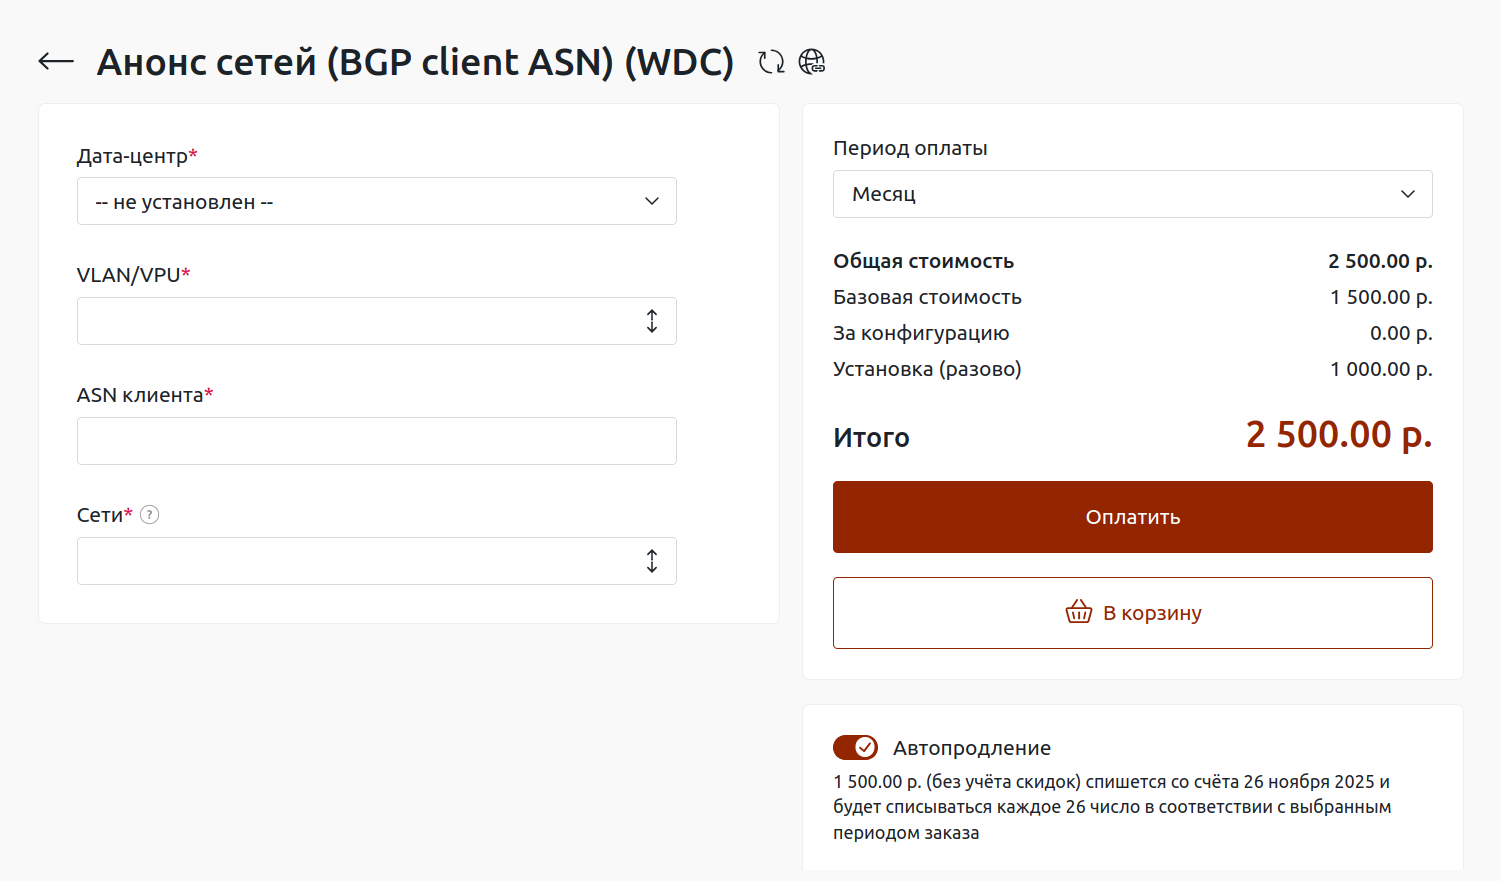Open the Период оплаты dropdown chevron
Screen dimensions: 1501x881
pyautogui.click(x=1408, y=194)
